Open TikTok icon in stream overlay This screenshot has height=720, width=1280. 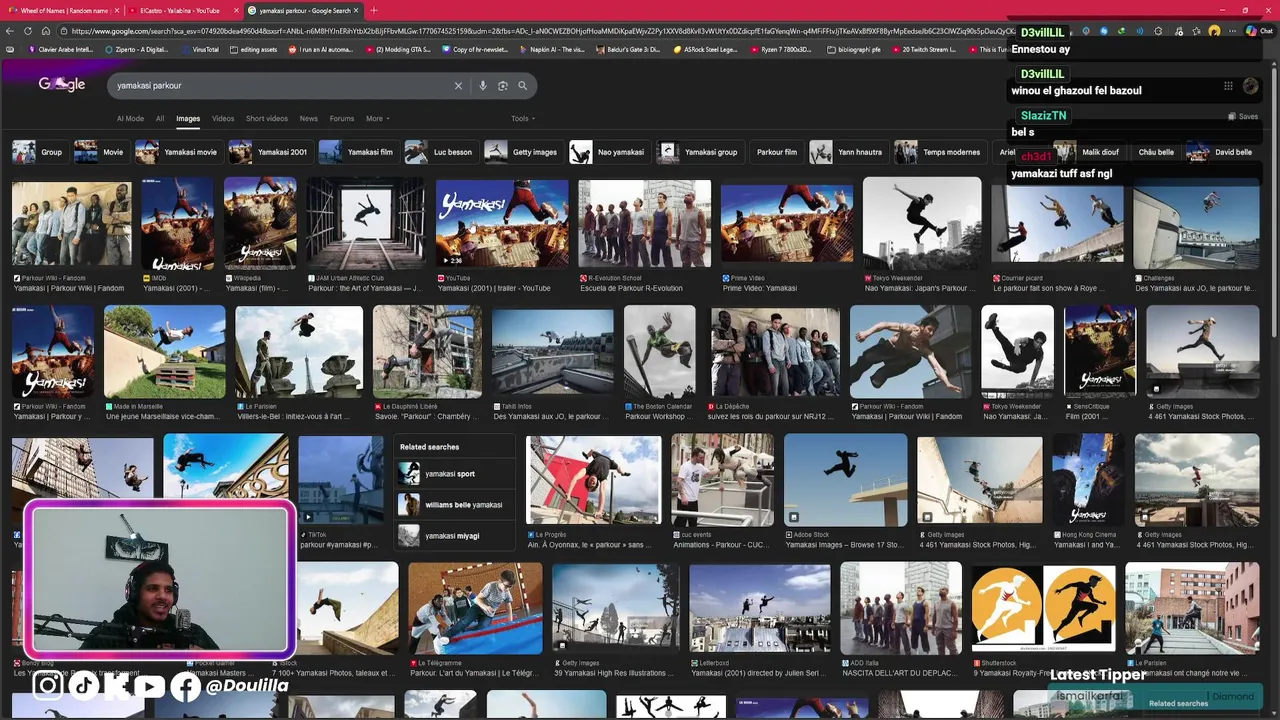(x=83, y=685)
